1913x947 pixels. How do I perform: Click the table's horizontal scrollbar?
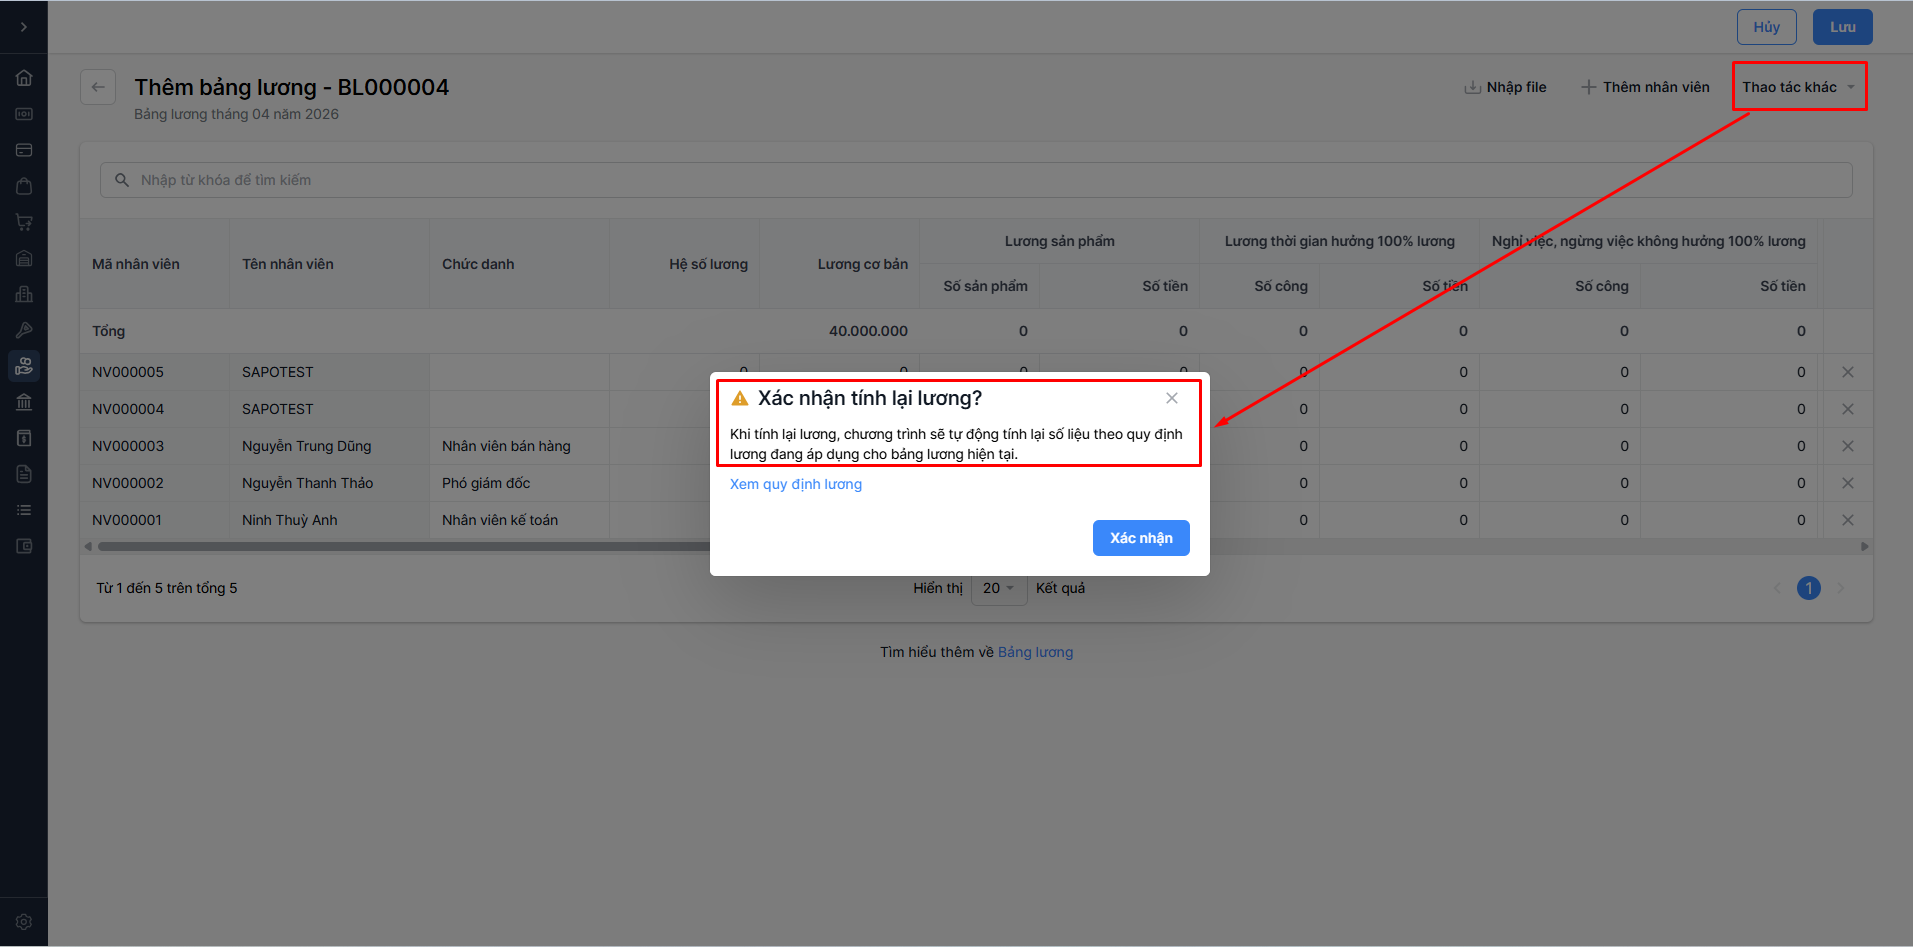[x=400, y=547]
